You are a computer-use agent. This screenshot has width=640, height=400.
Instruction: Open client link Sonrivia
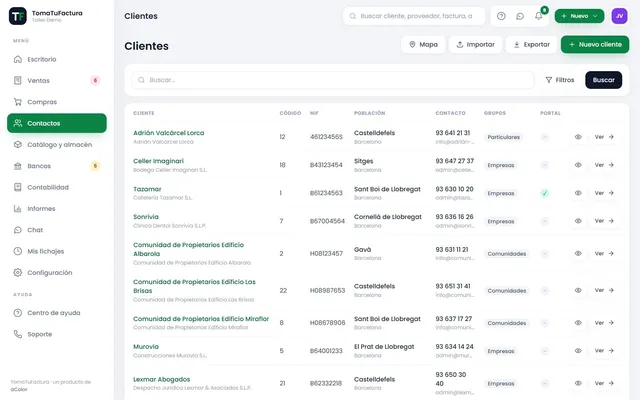[x=146, y=217]
